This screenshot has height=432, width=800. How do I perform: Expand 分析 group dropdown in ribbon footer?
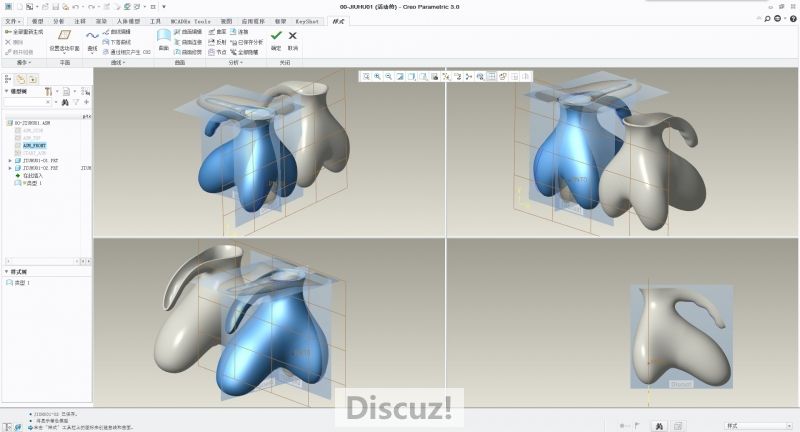235,62
